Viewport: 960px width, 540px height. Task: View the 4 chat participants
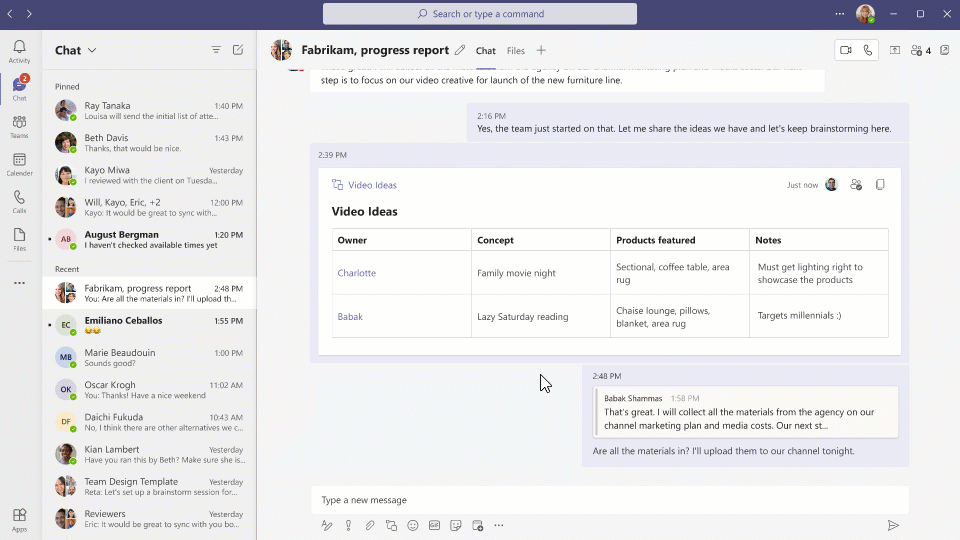click(920, 50)
